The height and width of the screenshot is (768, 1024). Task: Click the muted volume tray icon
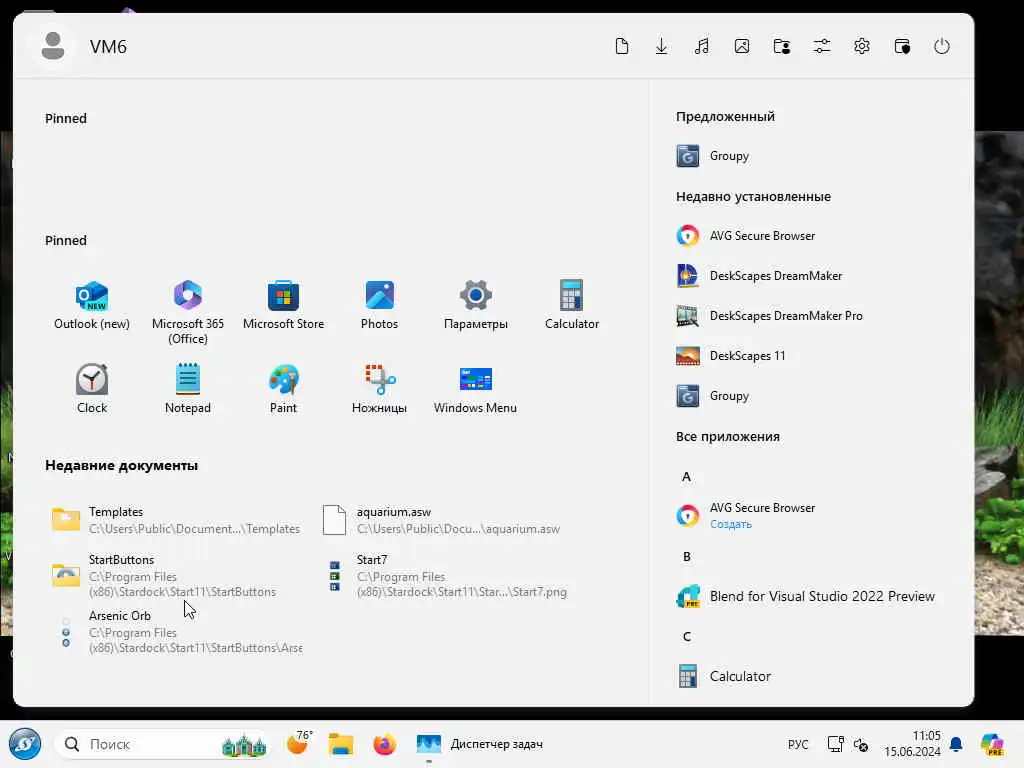tap(861, 744)
